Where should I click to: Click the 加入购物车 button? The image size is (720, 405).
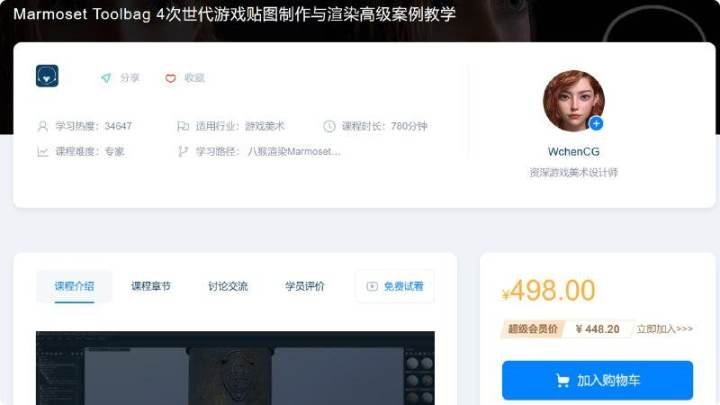click(597, 380)
